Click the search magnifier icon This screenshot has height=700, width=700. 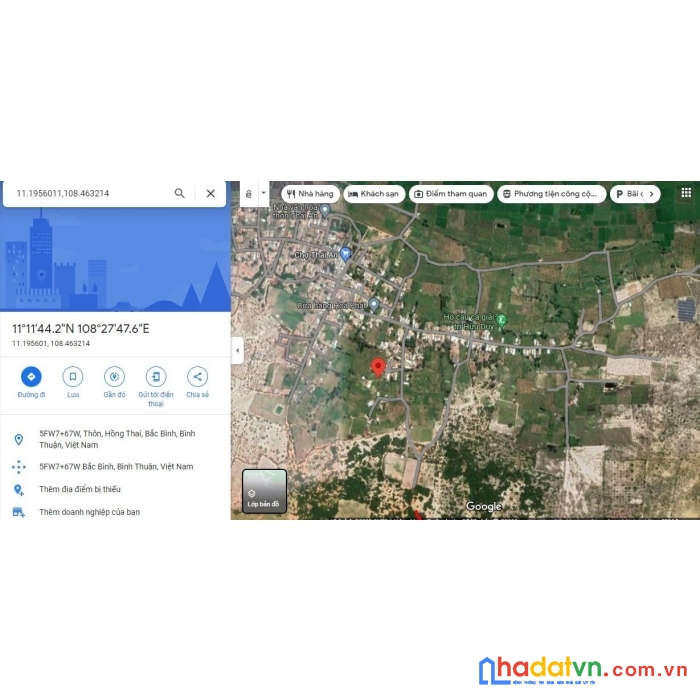click(x=179, y=193)
